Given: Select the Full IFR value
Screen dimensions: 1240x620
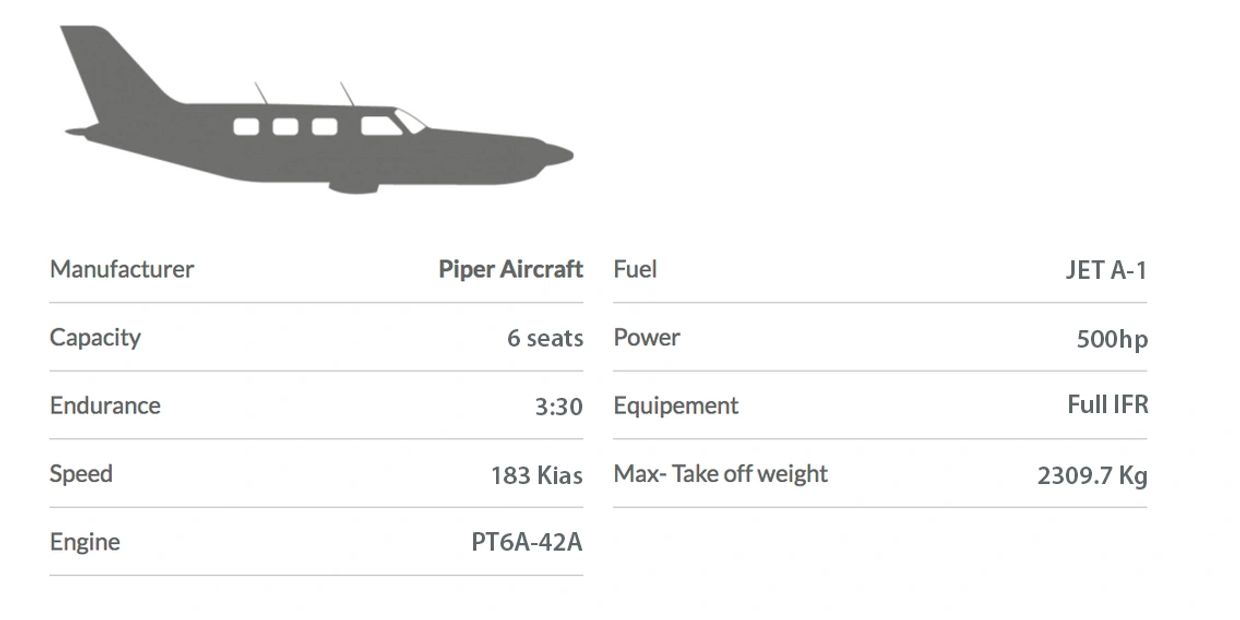Looking at the screenshot, I should coord(1107,404).
